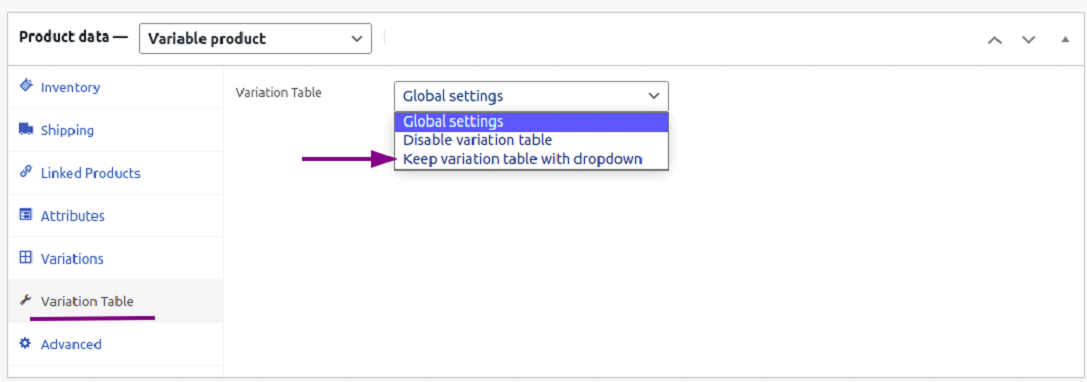Viewport: 1087px width, 382px height.
Task: Open the Inventory tab
Action: pos(115,87)
